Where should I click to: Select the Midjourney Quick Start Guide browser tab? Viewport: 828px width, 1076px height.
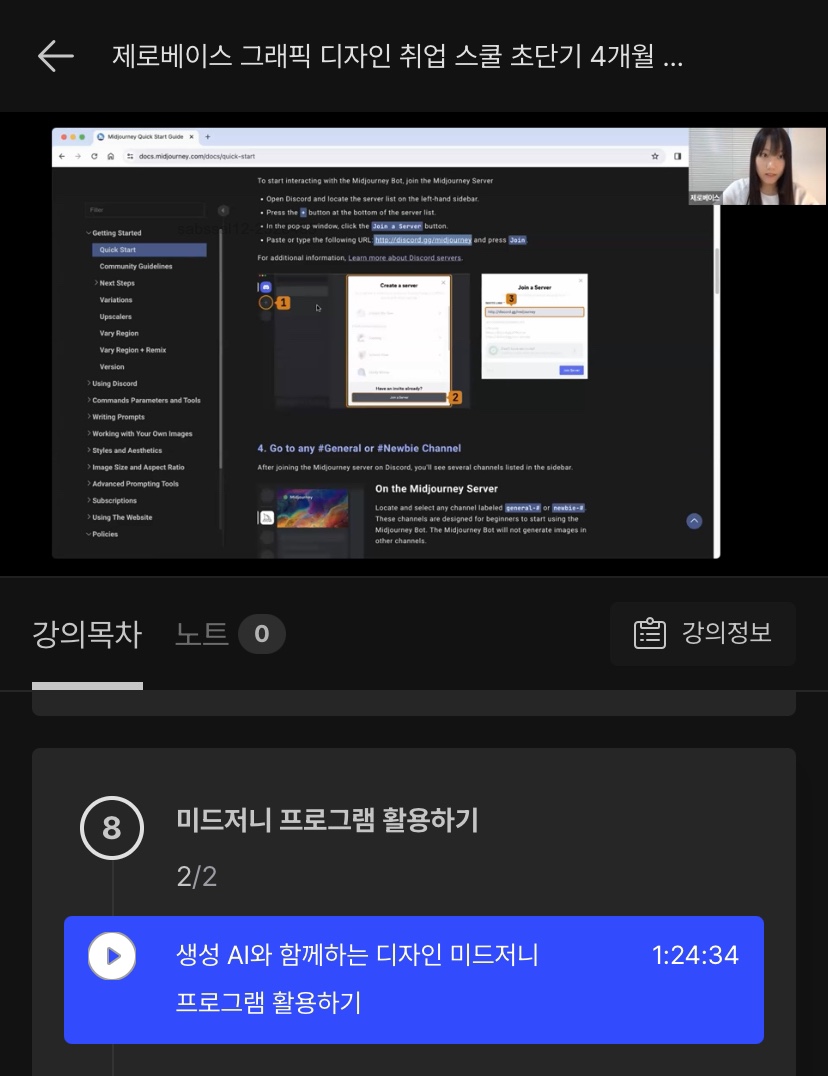[145, 137]
